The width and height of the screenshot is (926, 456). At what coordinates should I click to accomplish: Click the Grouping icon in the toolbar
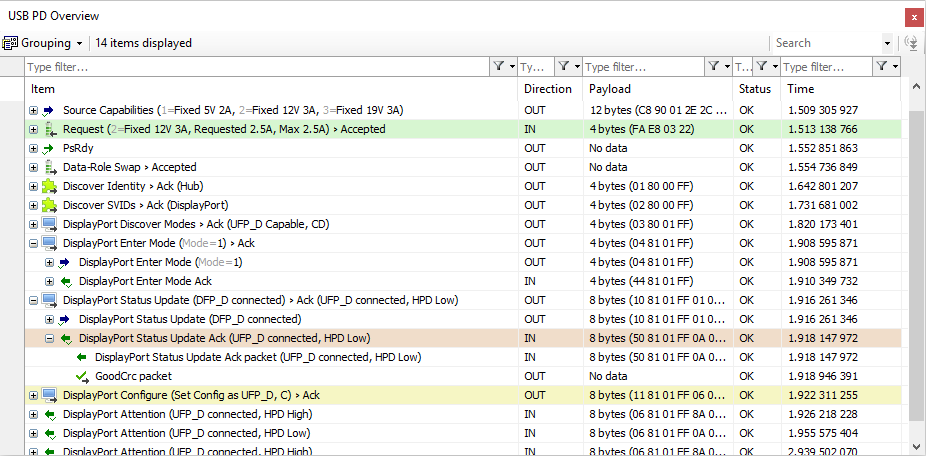tap(10, 43)
